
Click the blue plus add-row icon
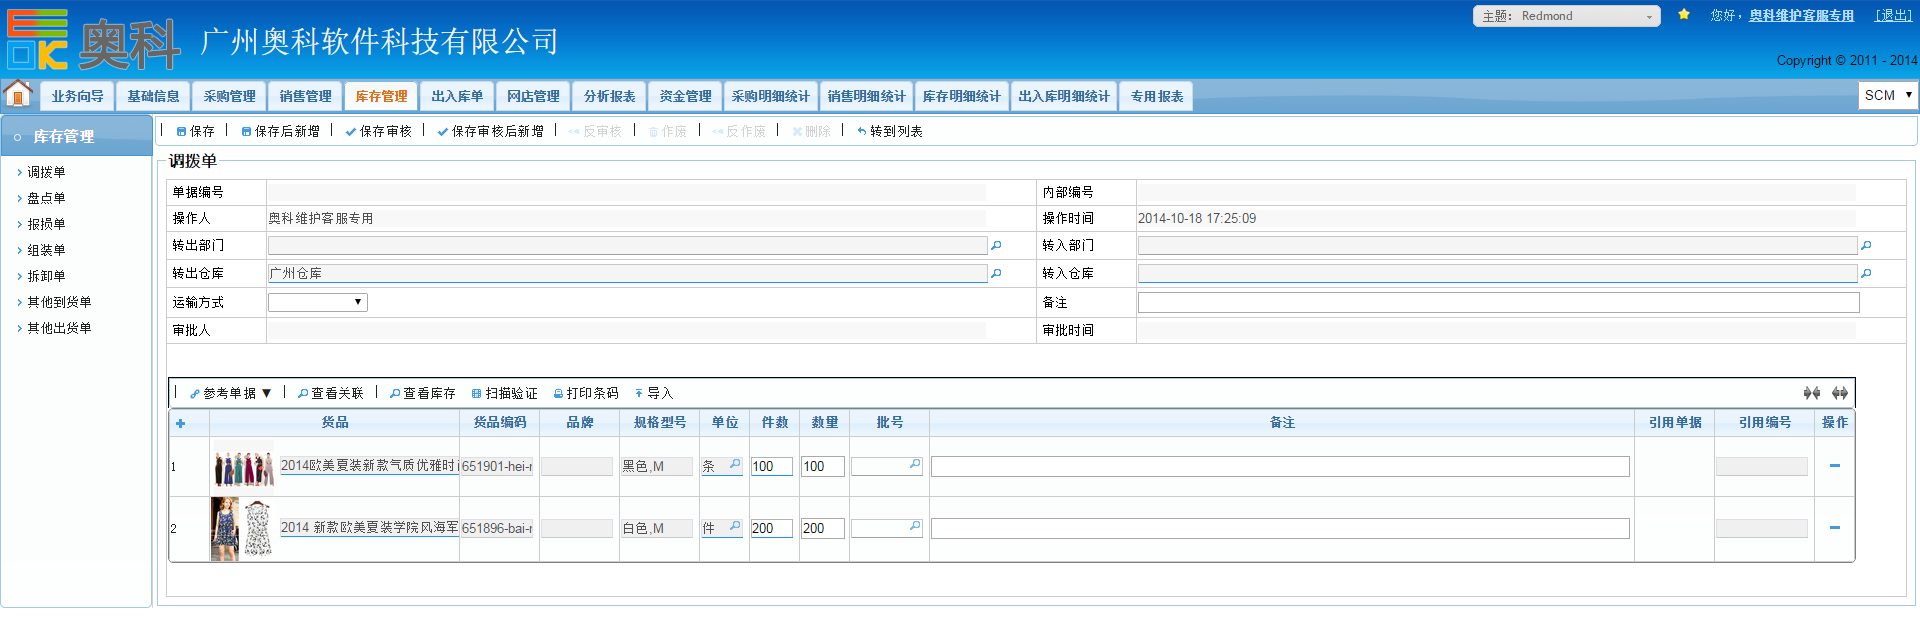(x=180, y=423)
